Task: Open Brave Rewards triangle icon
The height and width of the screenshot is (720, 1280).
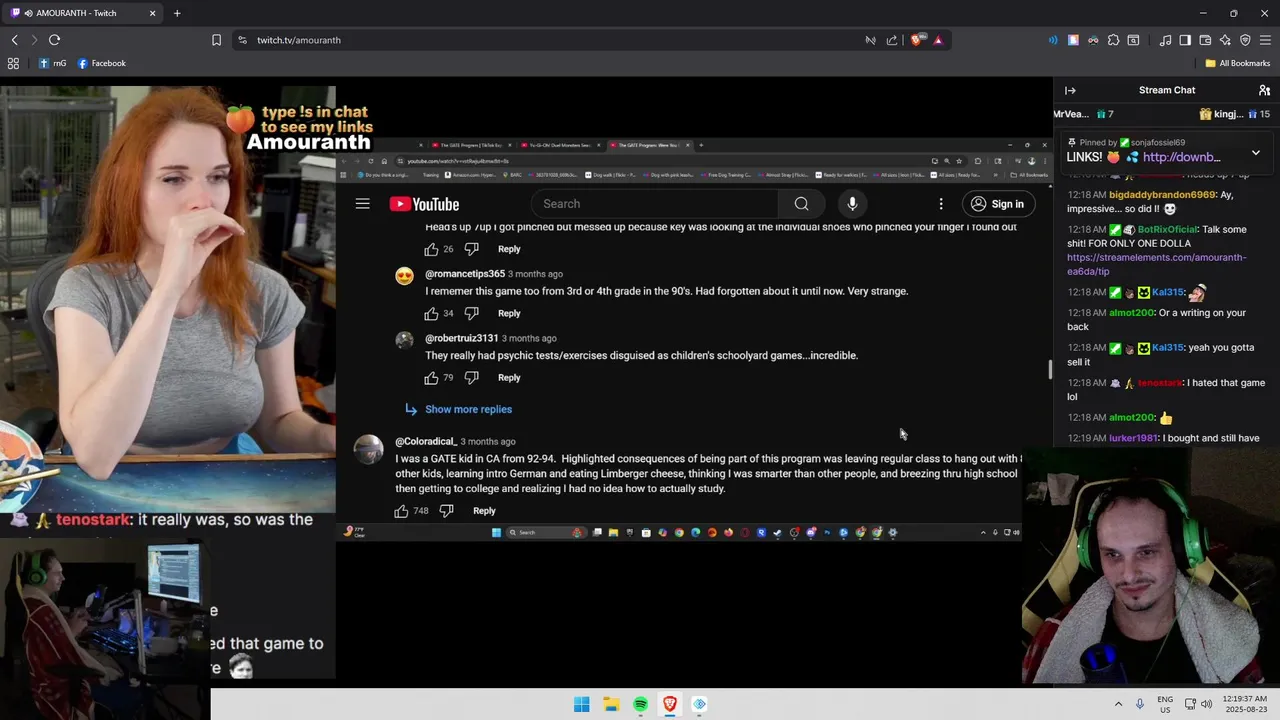Action: (x=938, y=40)
